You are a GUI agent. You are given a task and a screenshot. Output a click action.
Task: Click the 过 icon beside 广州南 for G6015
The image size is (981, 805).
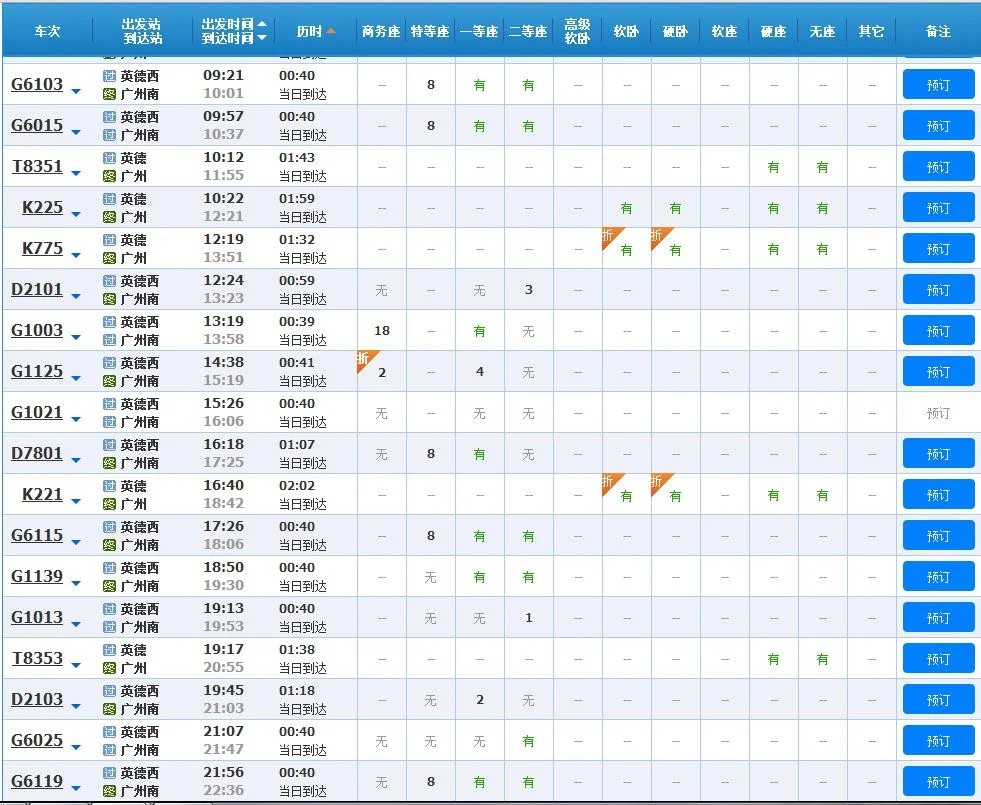[108, 135]
